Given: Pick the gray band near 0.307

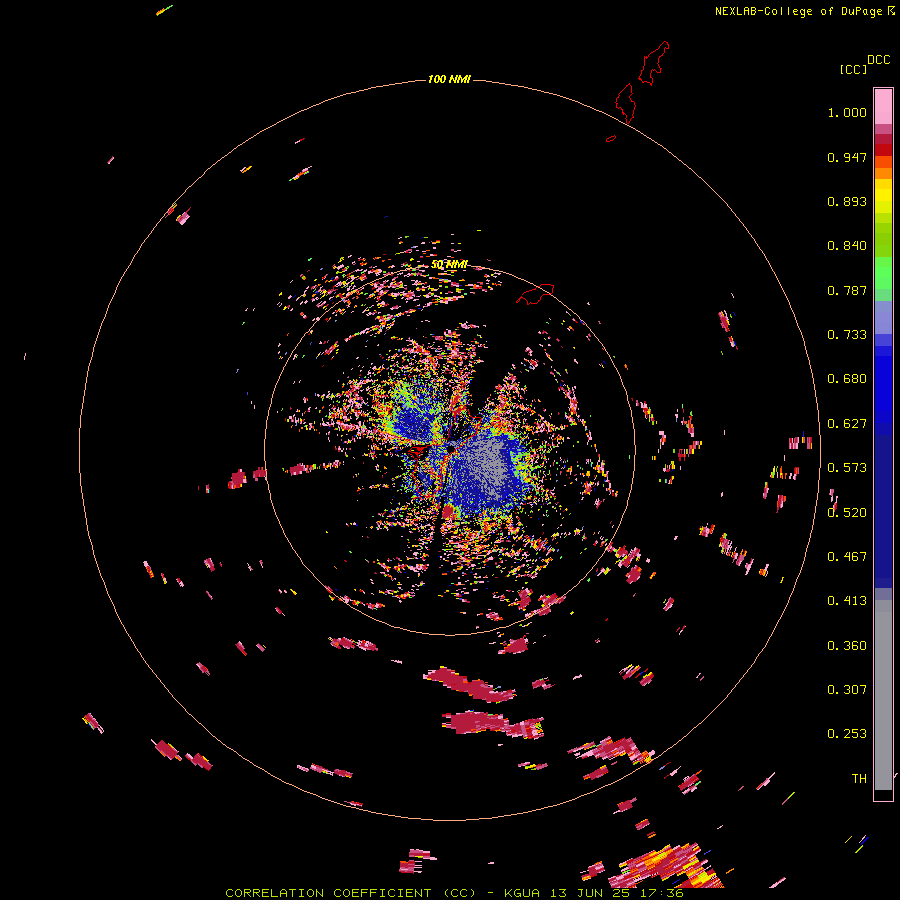Looking at the screenshot, I should tap(883, 695).
